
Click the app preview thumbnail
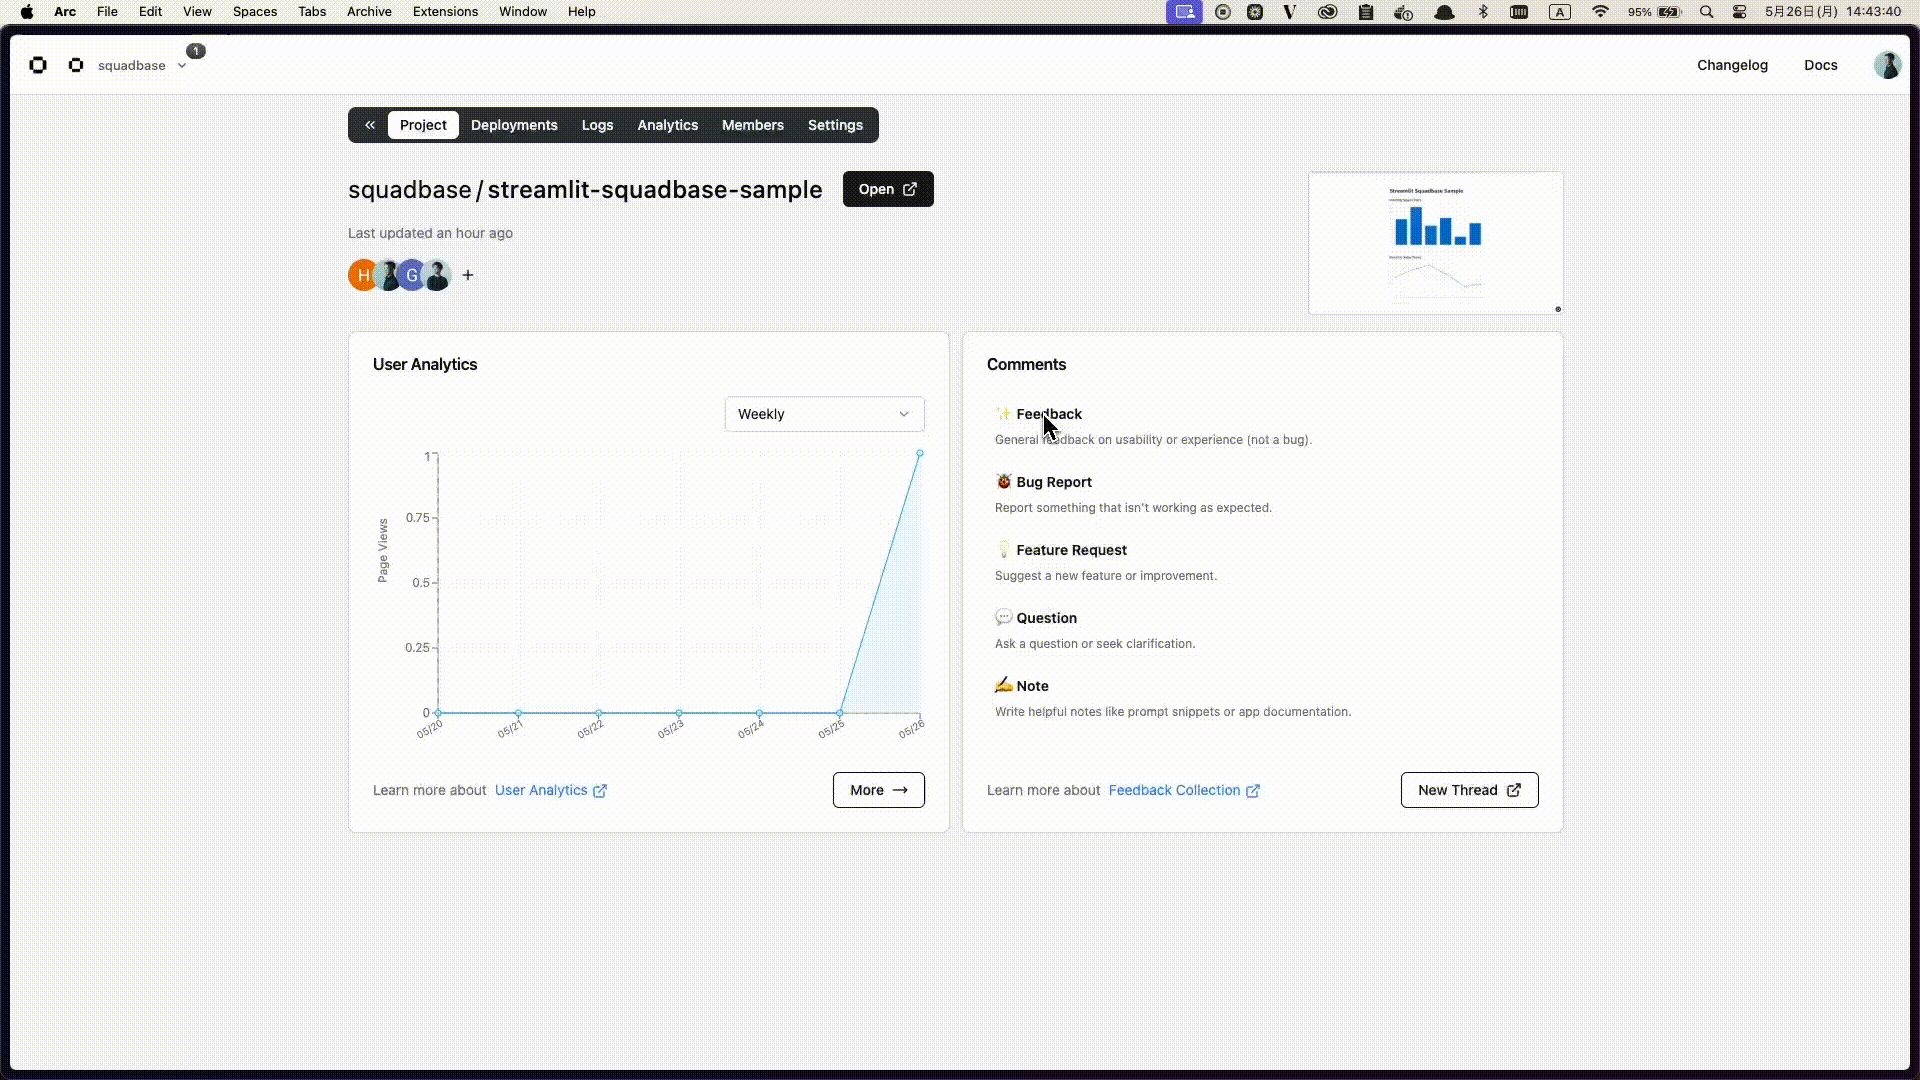tap(1435, 243)
